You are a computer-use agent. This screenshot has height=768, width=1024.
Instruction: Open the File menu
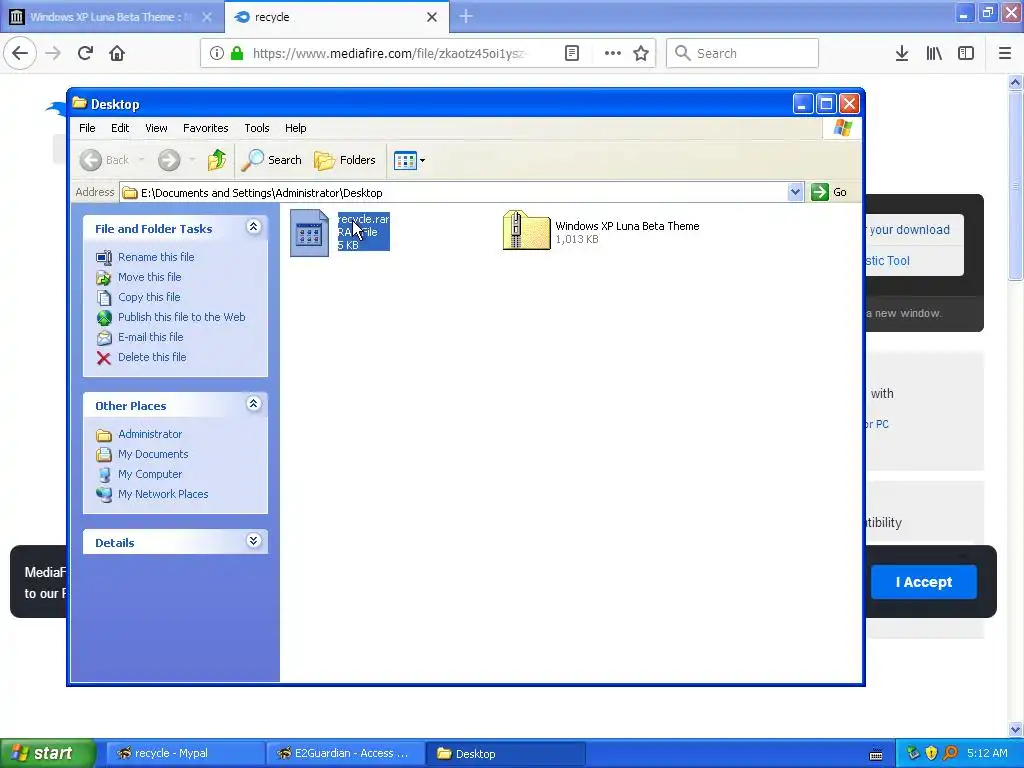87,128
